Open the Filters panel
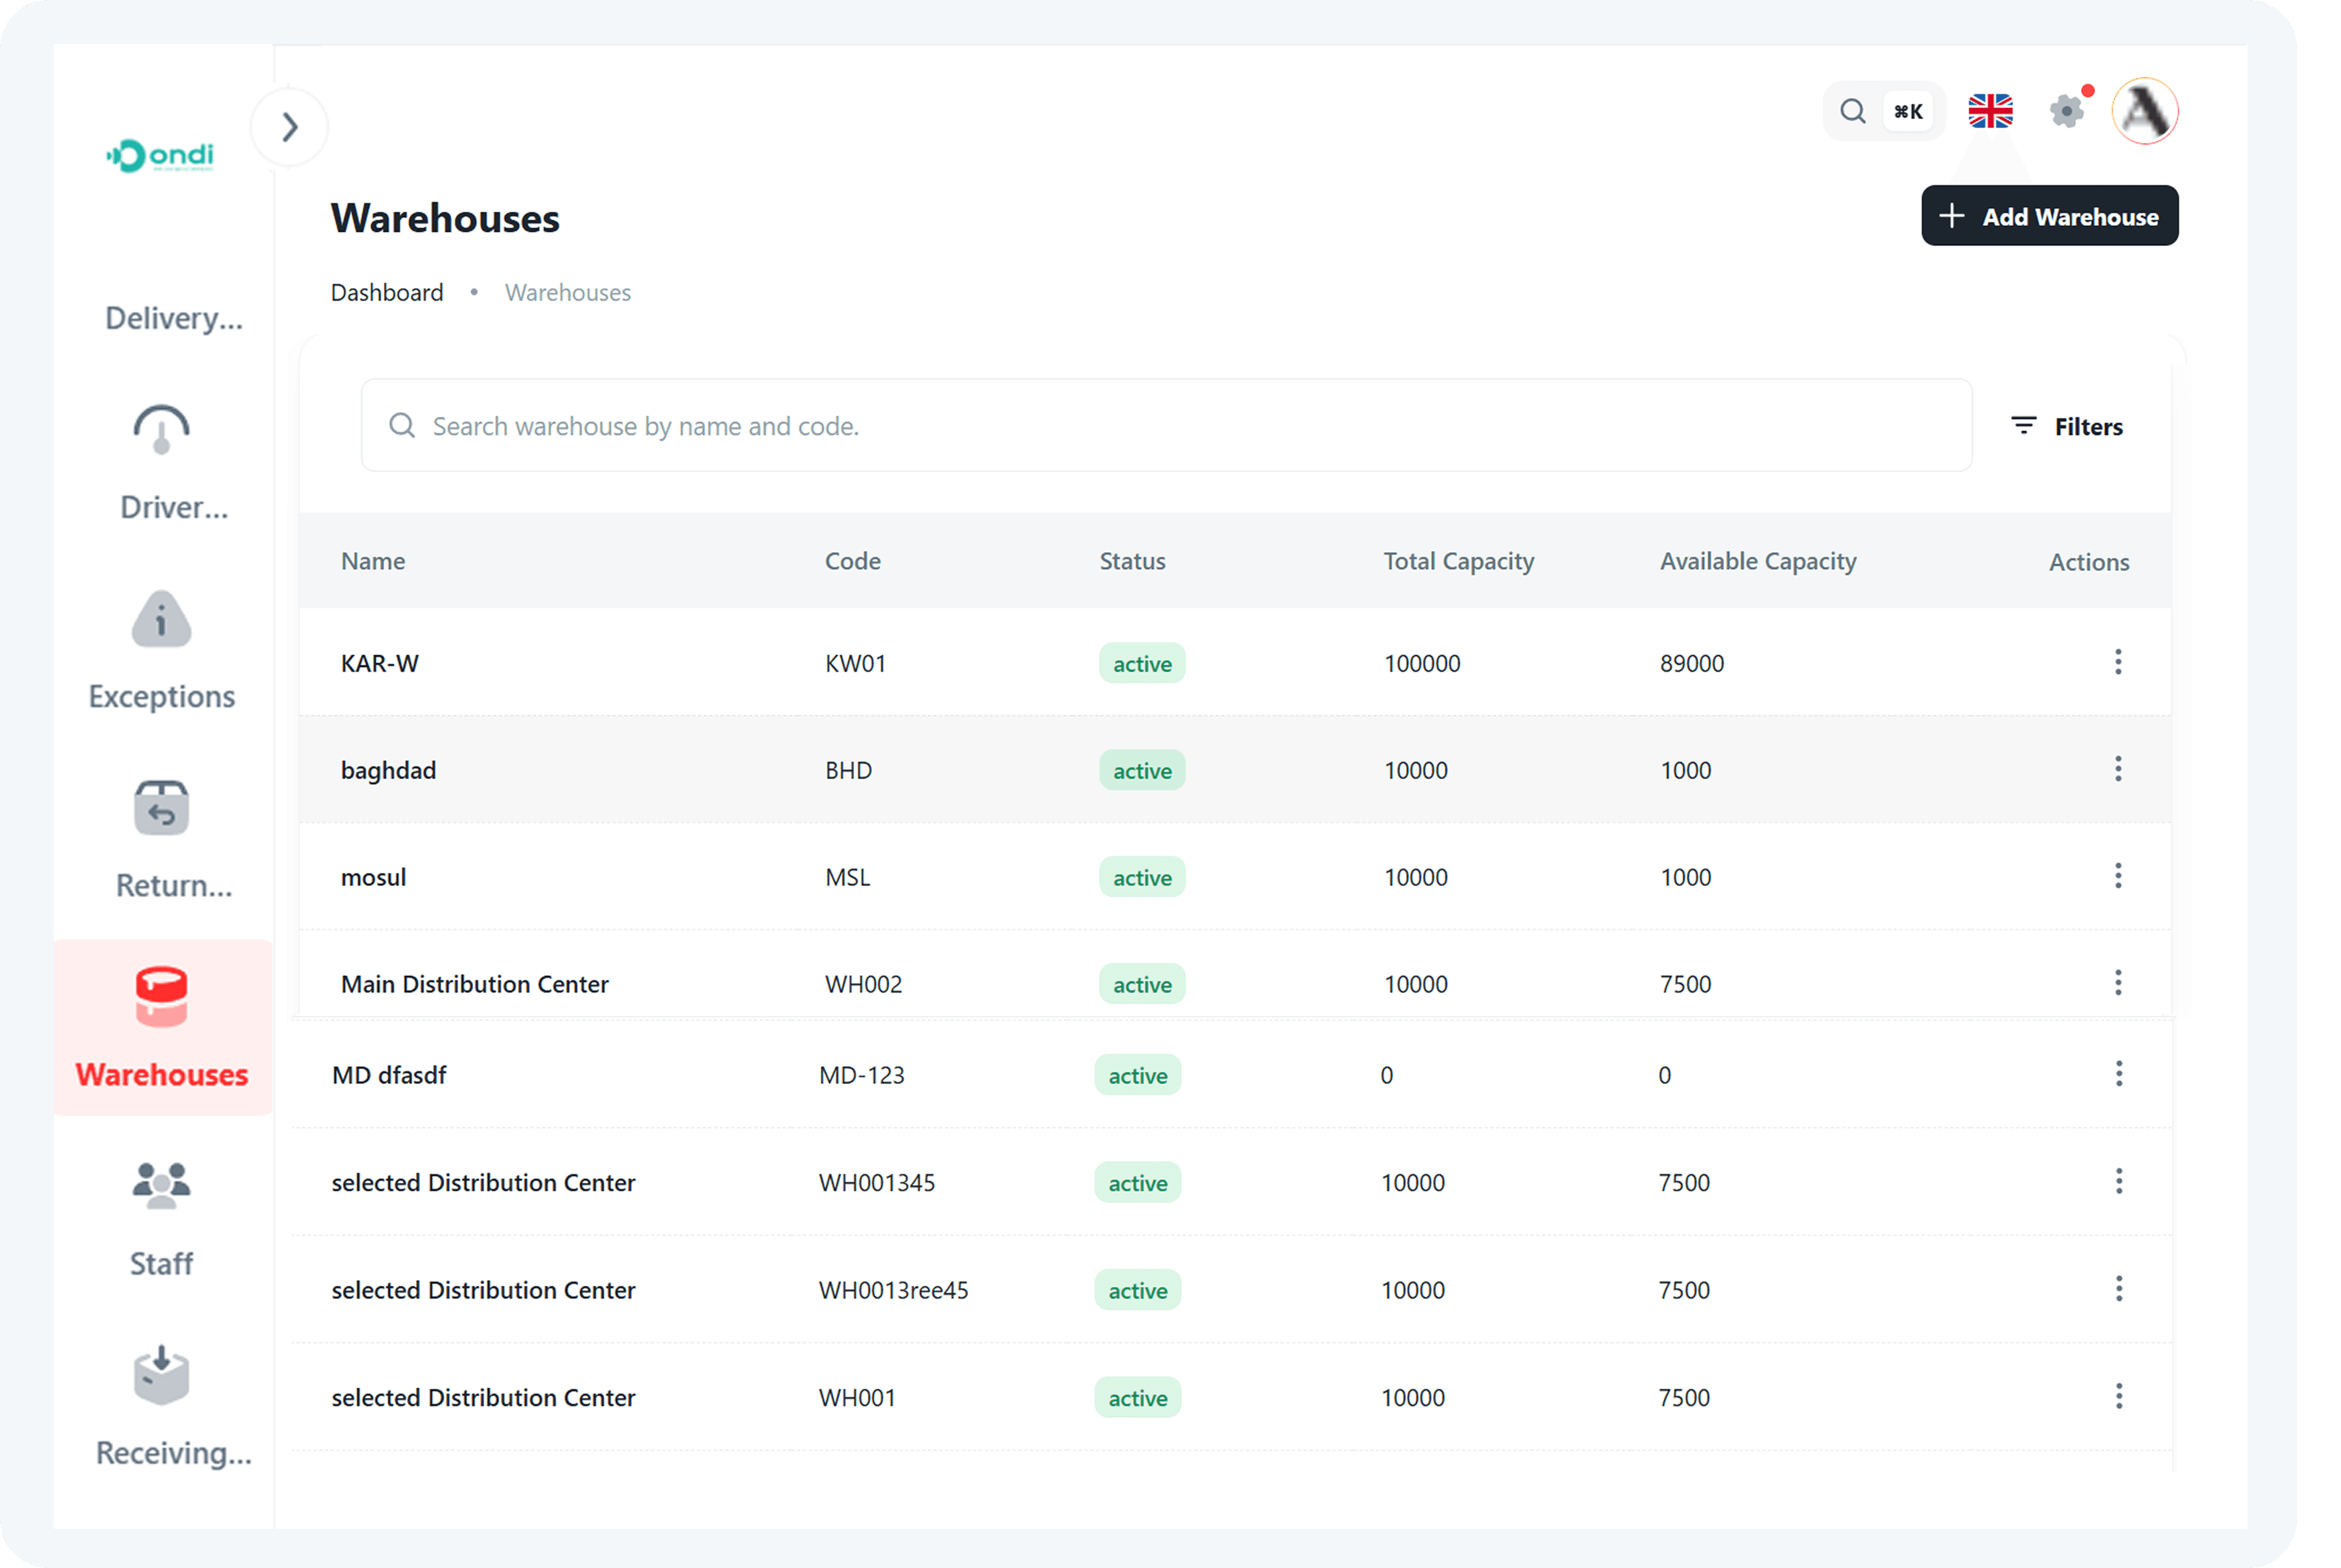 coord(2067,426)
